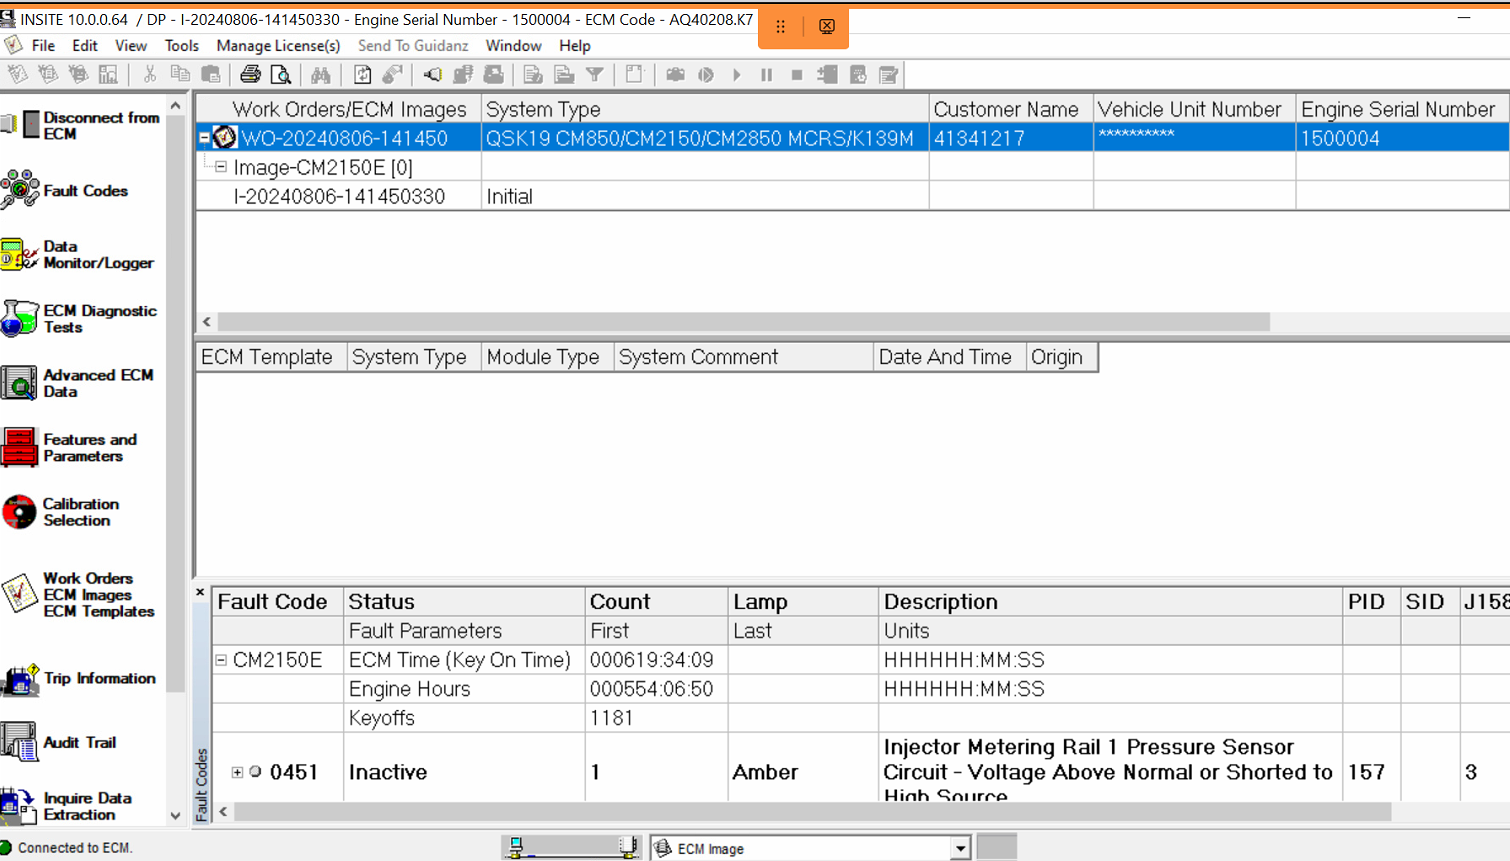The image size is (1510, 861).
Task: Launch ECM Diagnostic Tests
Action: pyautogui.click(x=80, y=318)
